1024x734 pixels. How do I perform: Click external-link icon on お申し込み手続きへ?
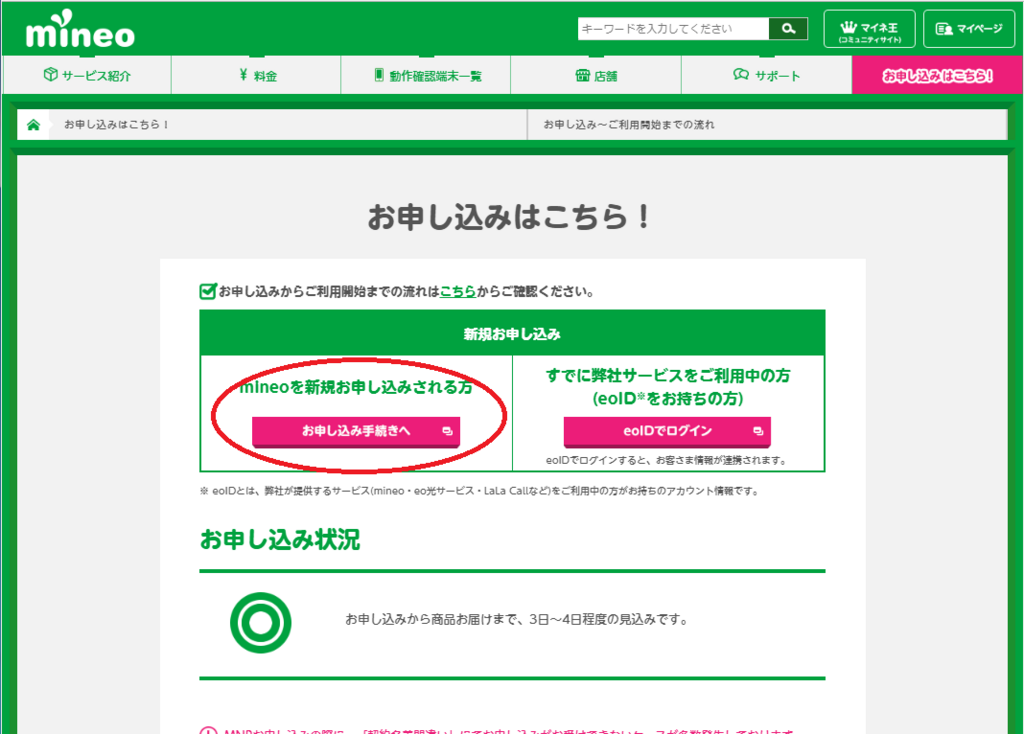point(447,431)
